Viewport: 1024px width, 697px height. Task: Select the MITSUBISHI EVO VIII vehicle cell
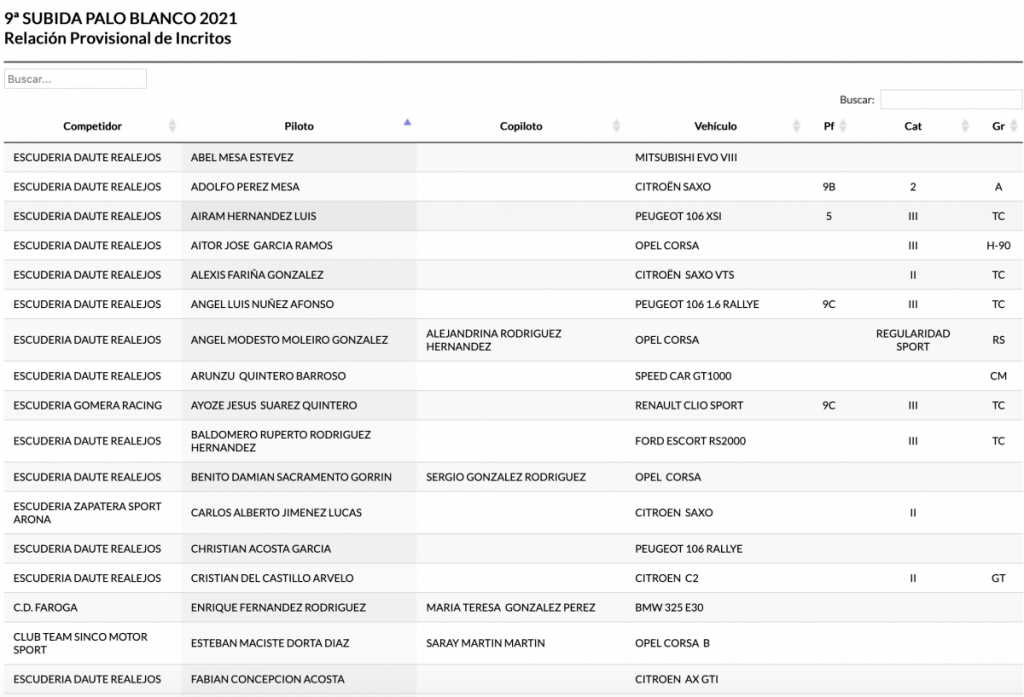pyautogui.click(x=686, y=158)
